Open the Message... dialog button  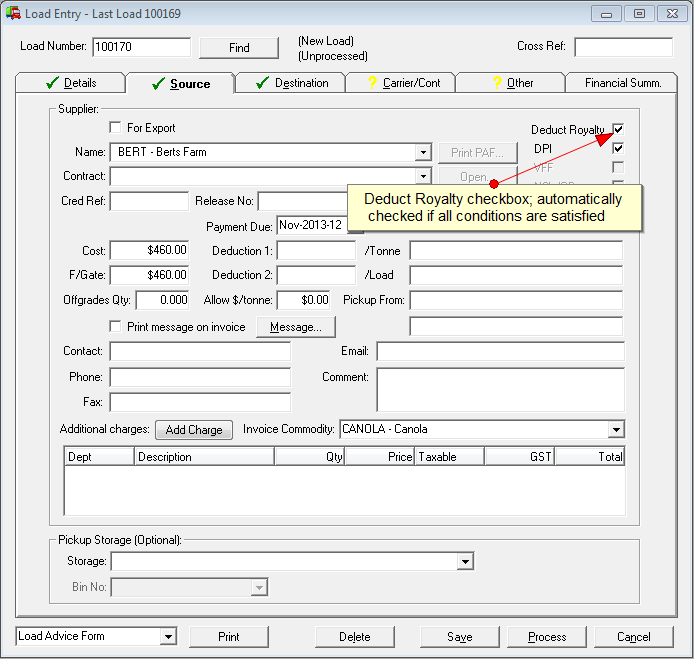click(295, 327)
